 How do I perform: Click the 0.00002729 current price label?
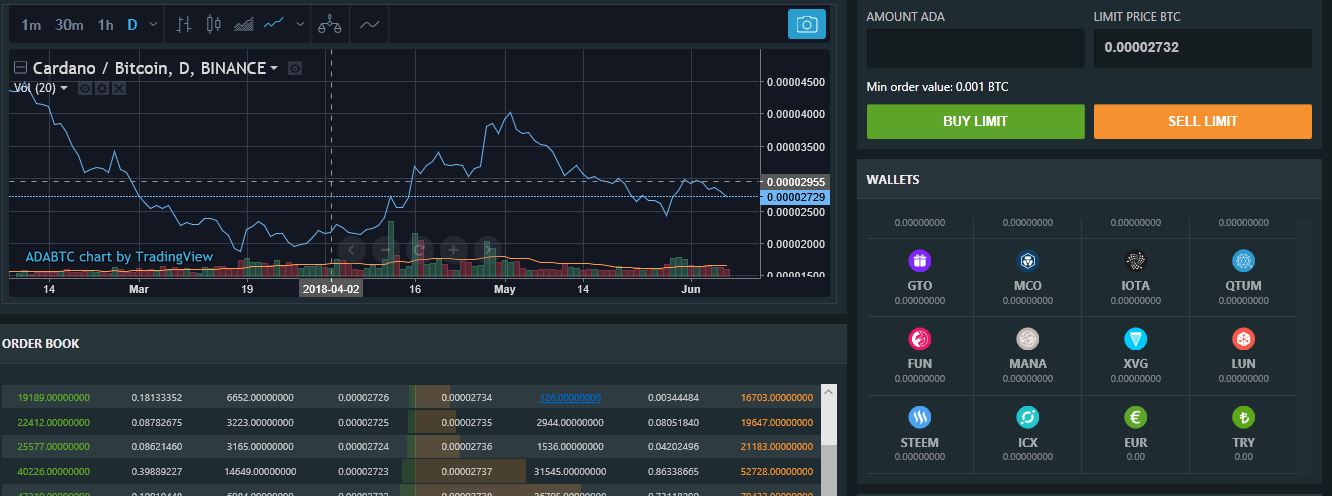click(795, 198)
